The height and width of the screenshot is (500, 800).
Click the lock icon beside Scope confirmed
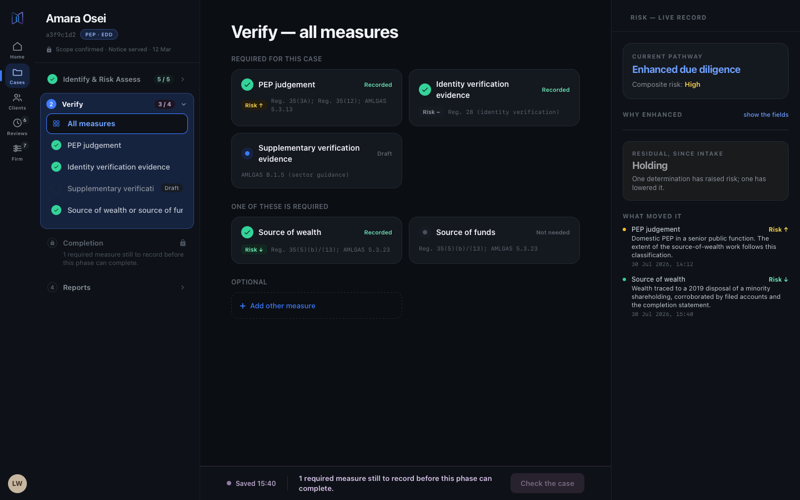click(x=49, y=49)
